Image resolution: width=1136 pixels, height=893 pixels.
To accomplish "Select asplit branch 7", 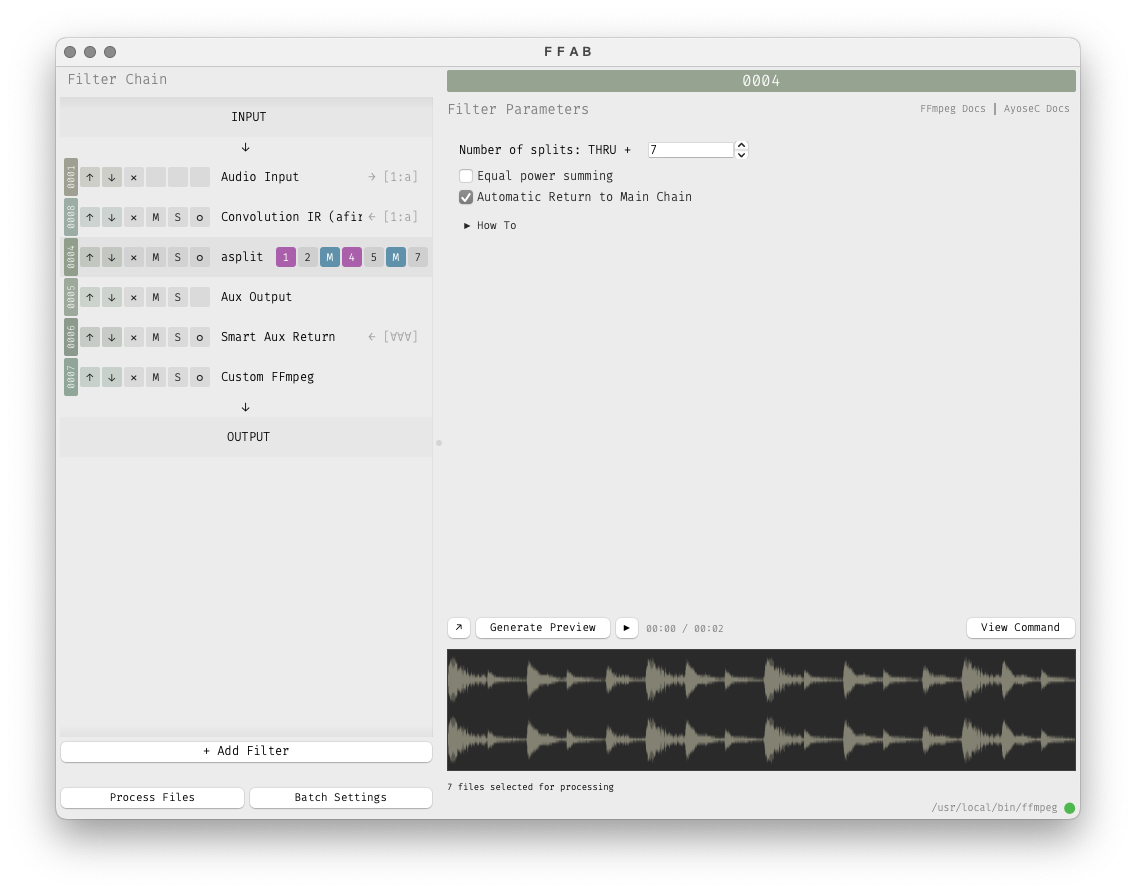I will (x=418, y=257).
